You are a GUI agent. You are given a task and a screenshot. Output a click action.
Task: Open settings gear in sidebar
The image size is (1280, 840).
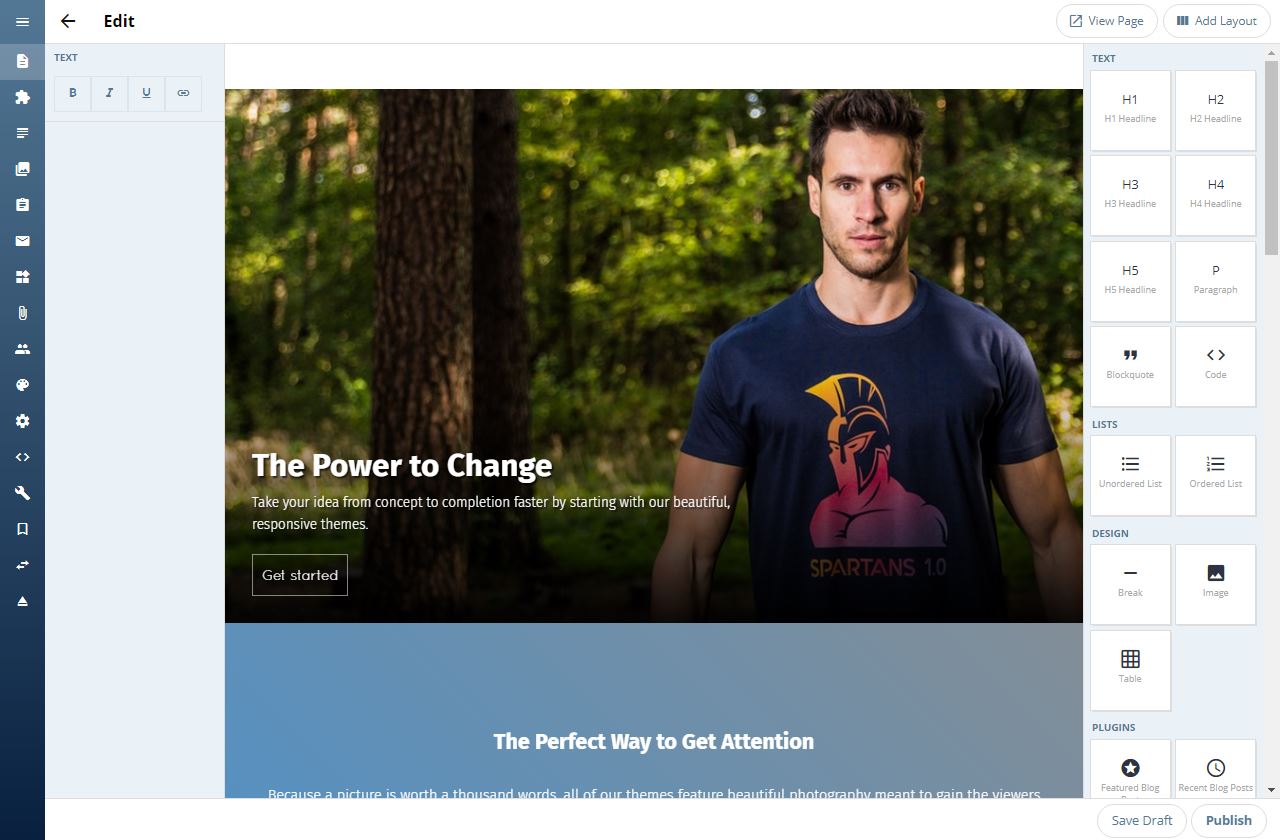click(x=22, y=421)
